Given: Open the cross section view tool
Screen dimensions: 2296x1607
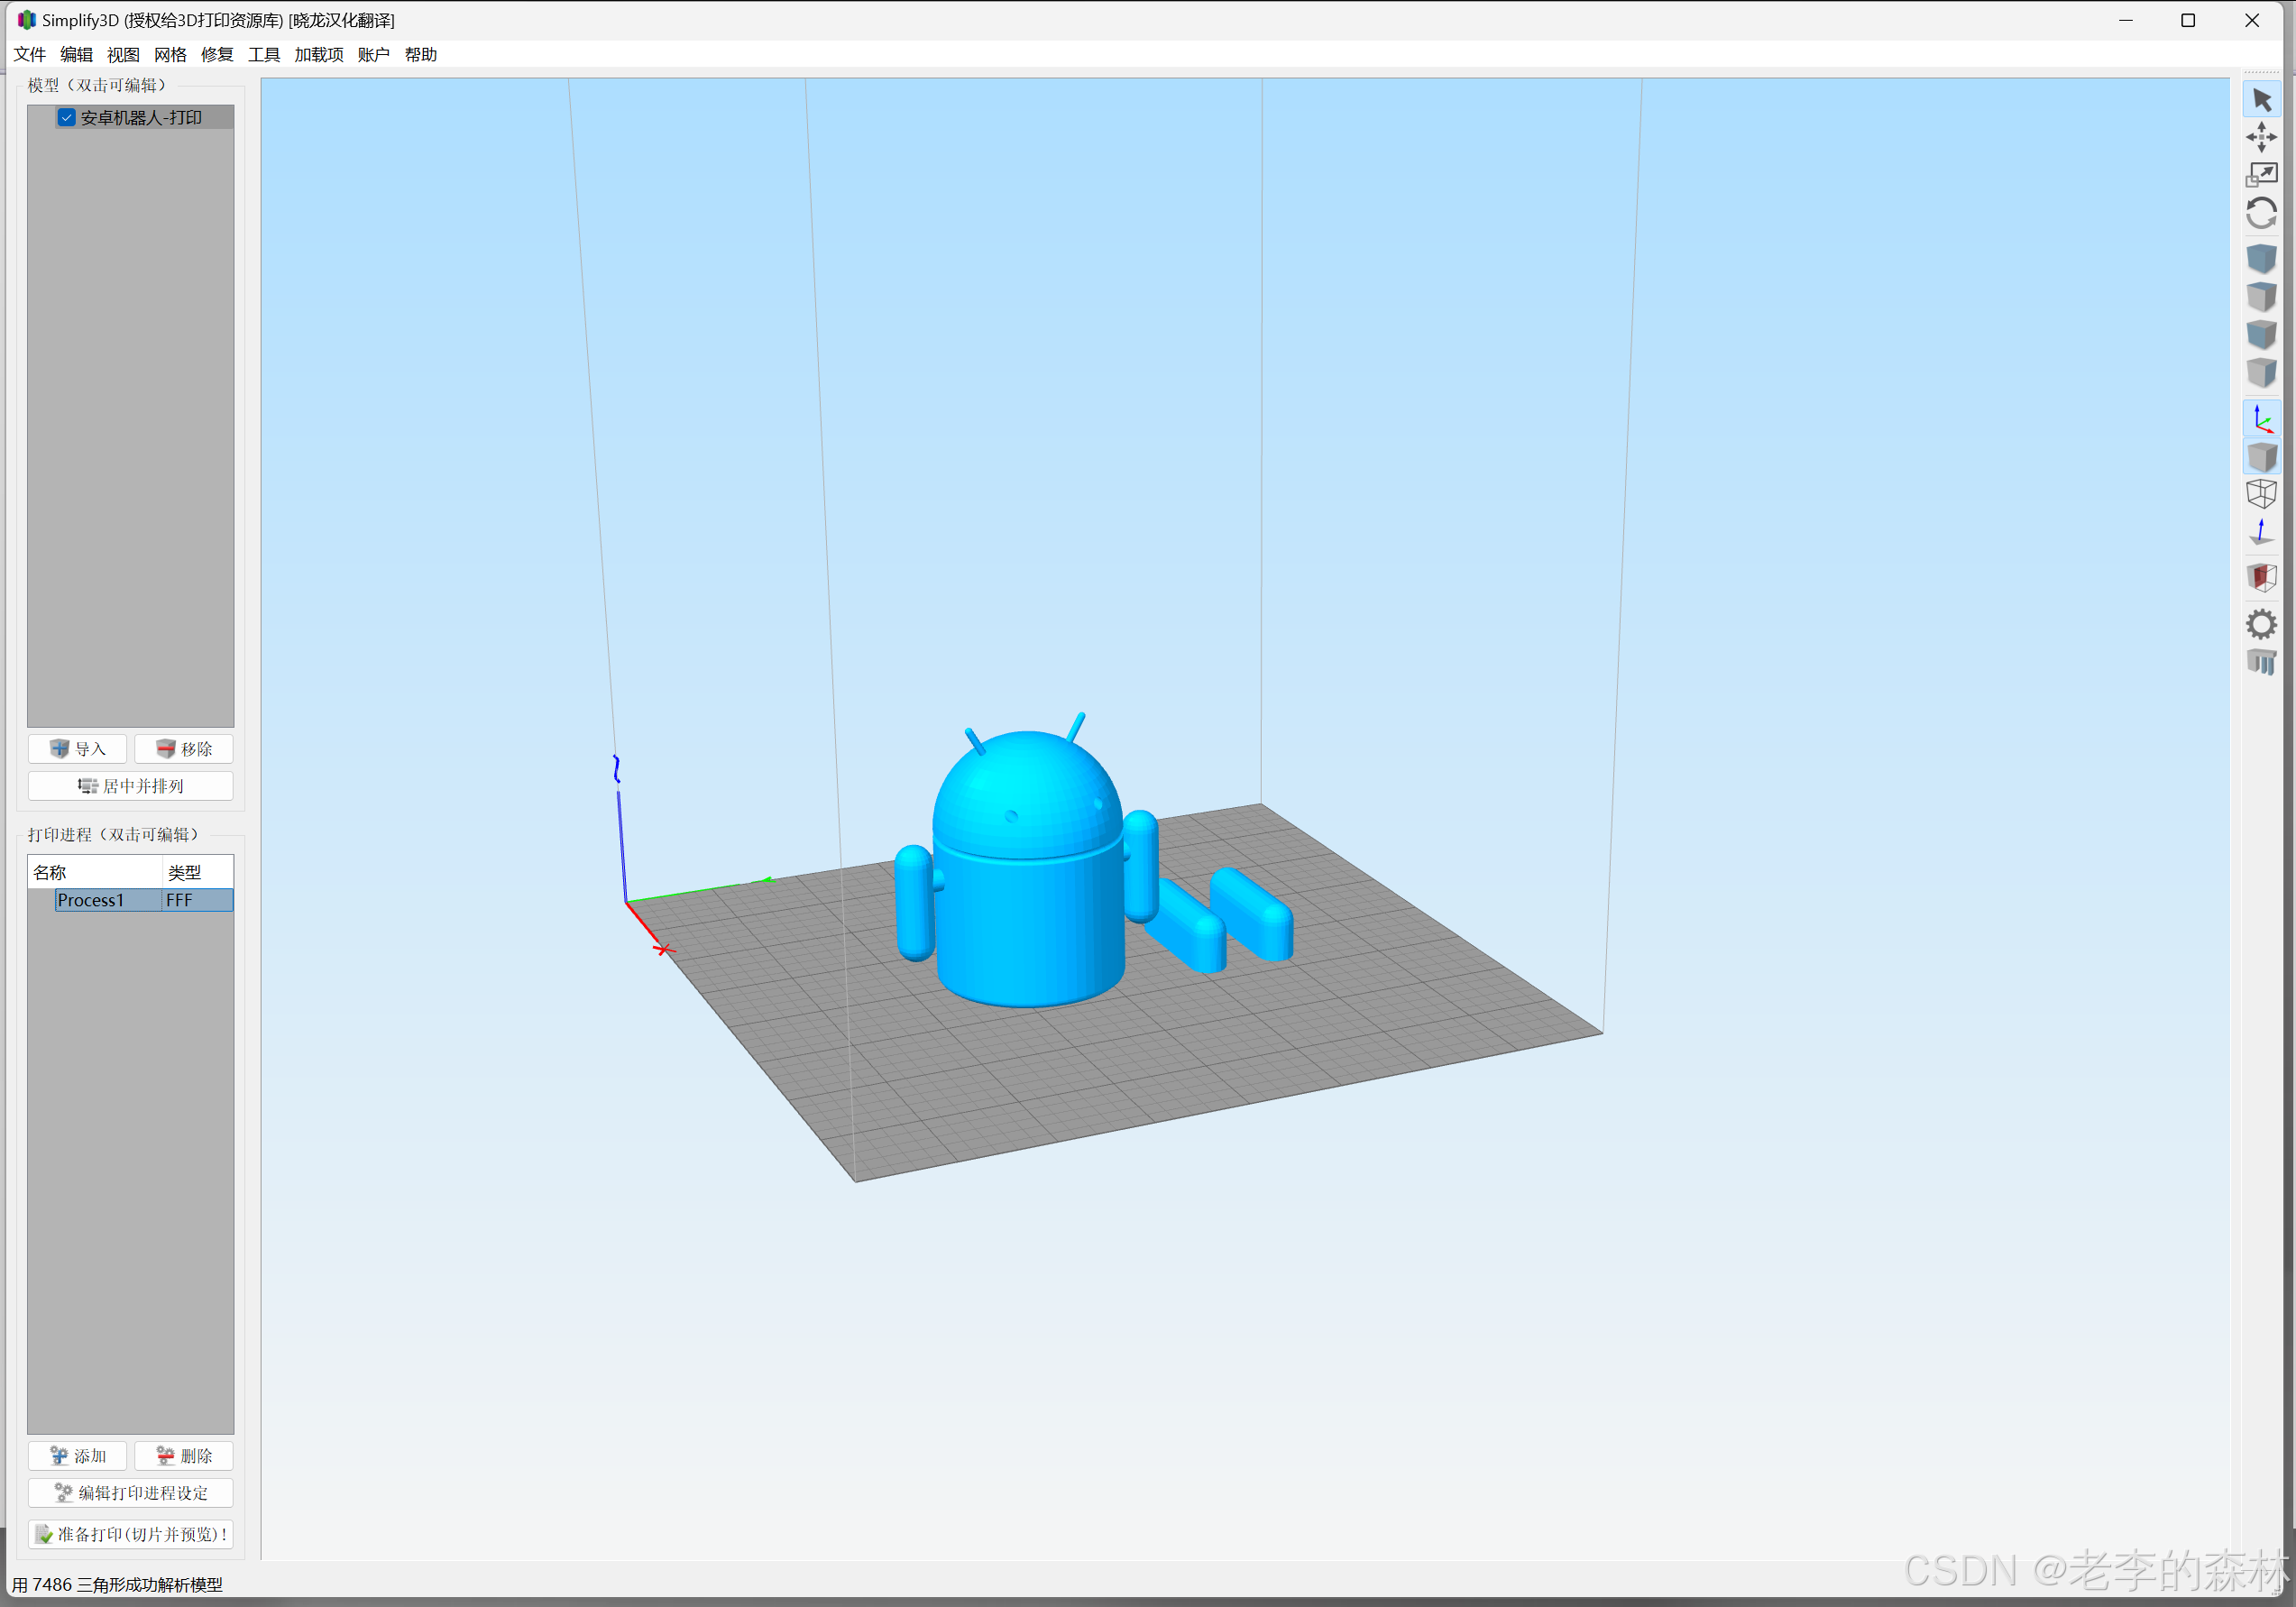Looking at the screenshot, I should [2261, 577].
